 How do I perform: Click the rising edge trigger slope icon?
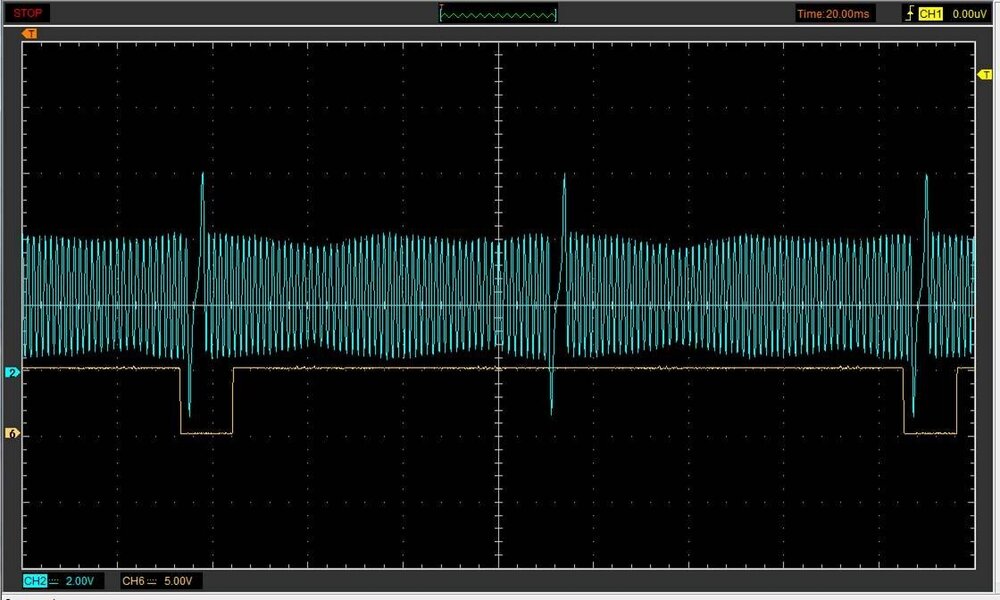pyautogui.click(x=909, y=14)
